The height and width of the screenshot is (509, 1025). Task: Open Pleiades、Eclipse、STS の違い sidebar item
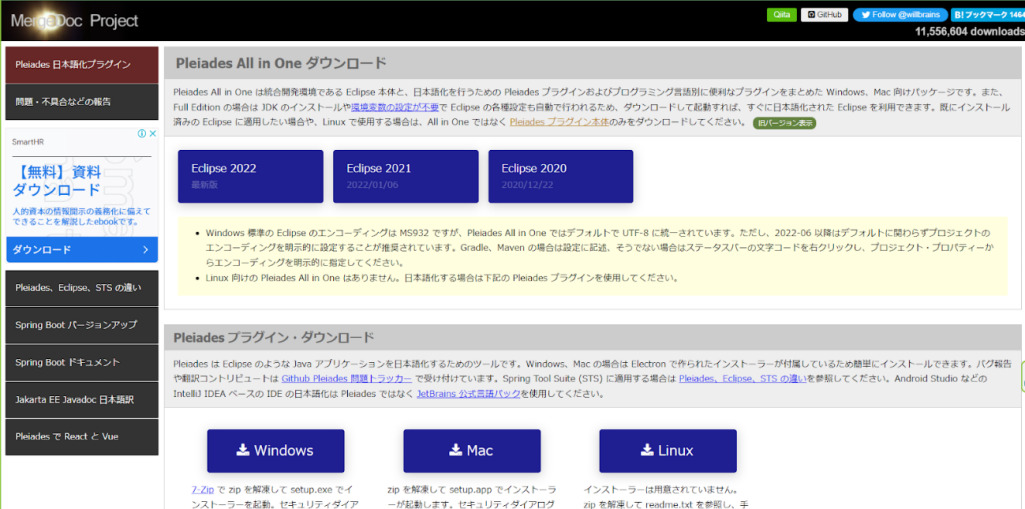pyautogui.click(x=82, y=287)
